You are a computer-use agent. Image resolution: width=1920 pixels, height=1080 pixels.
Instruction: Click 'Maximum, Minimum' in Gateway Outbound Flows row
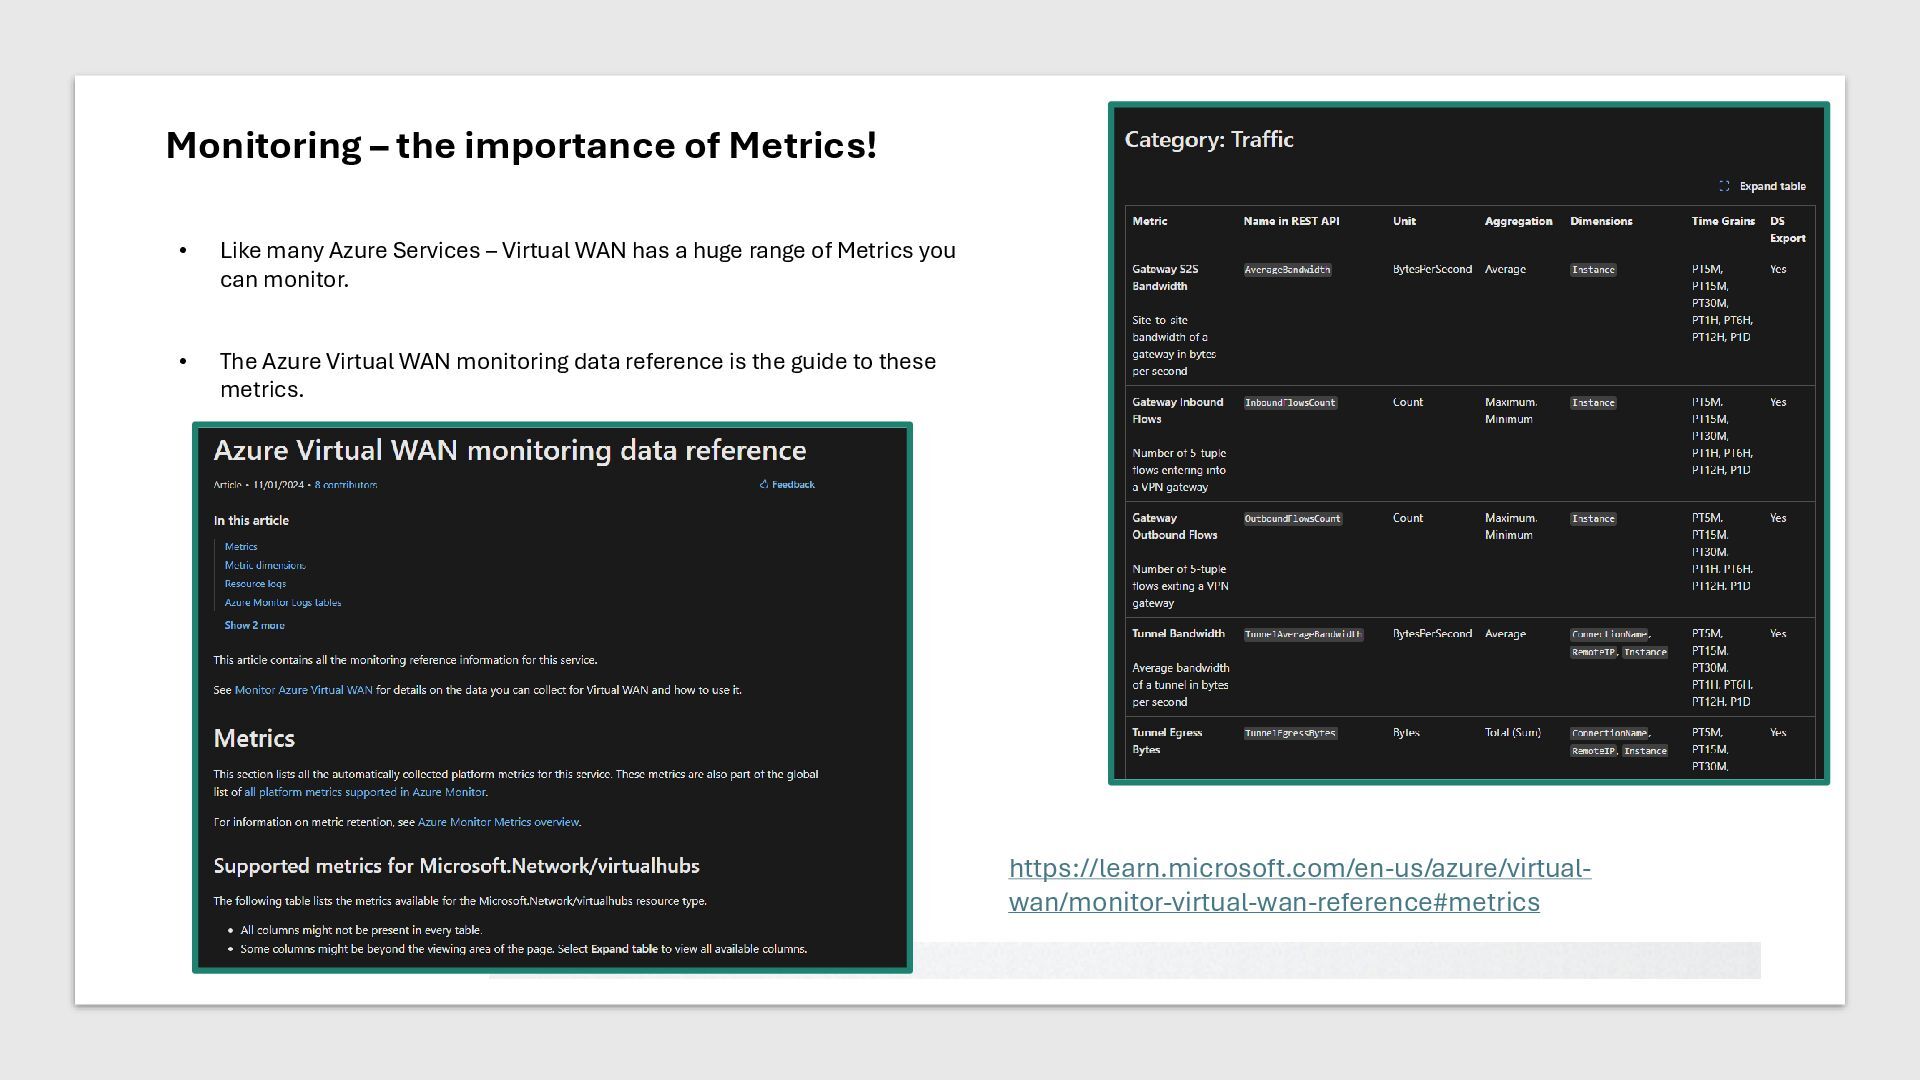point(1510,527)
